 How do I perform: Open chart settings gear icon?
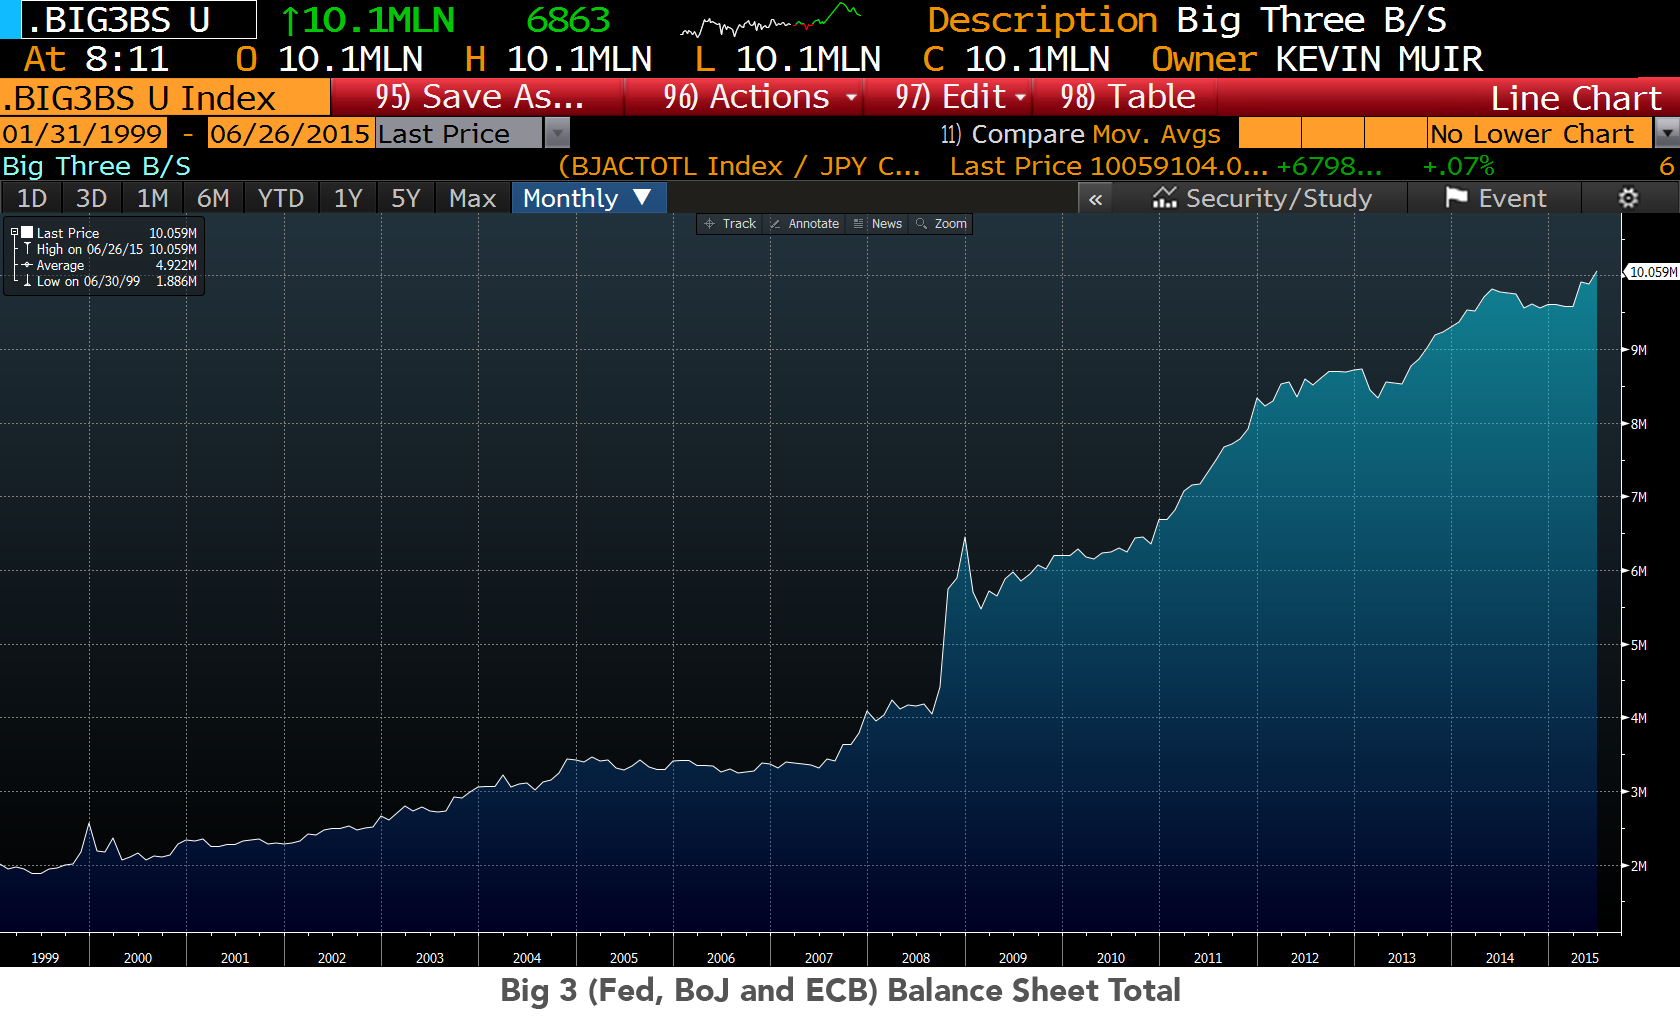coord(1628,198)
